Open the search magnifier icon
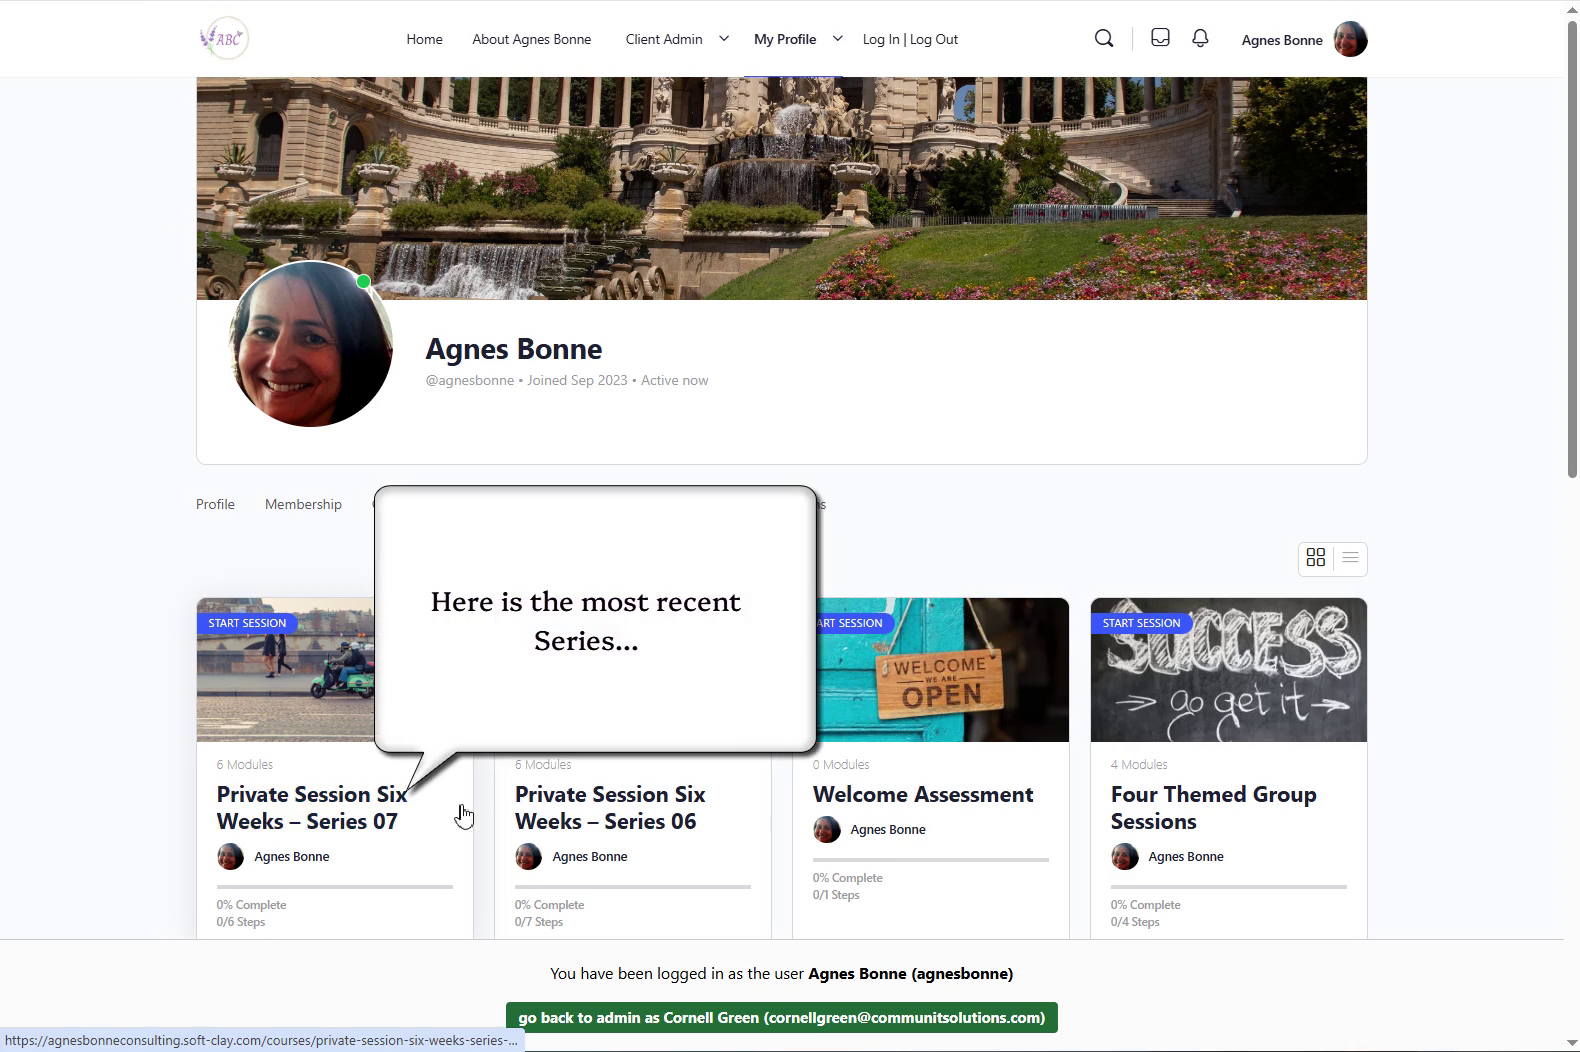The height and width of the screenshot is (1052, 1580). tap(1104, 39)
